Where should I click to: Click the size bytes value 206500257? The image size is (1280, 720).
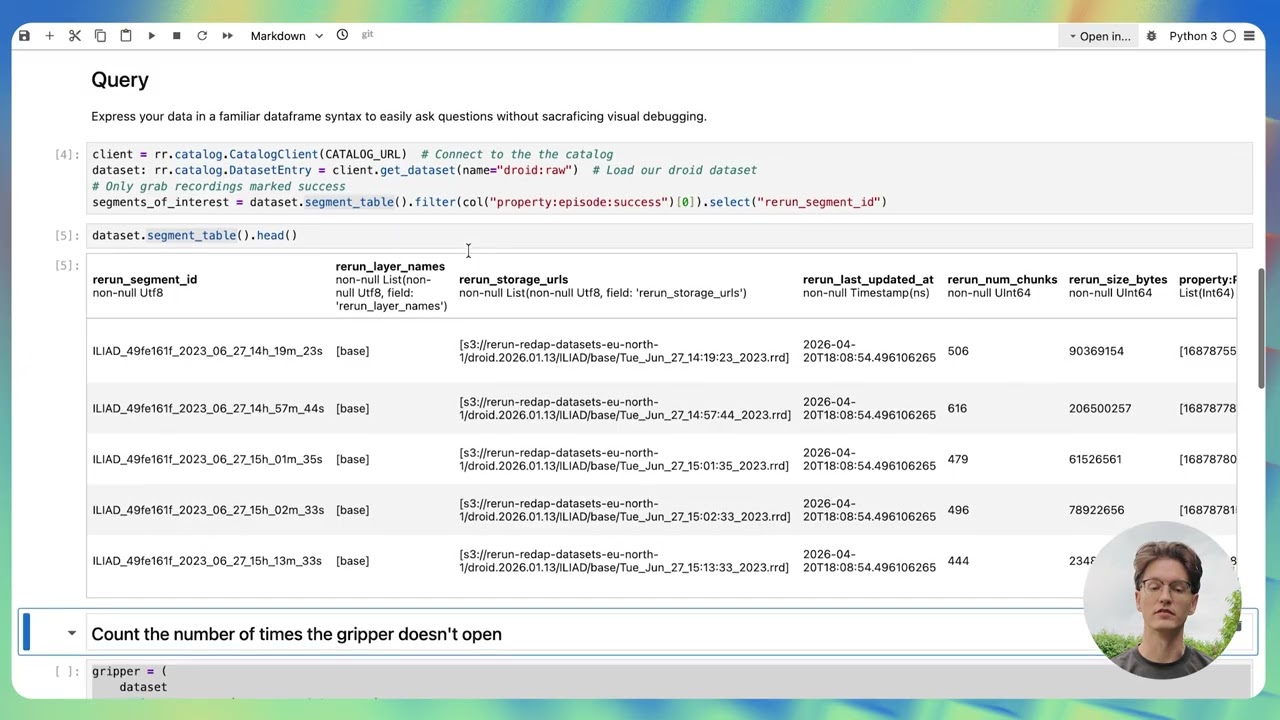pos(1100,408)
